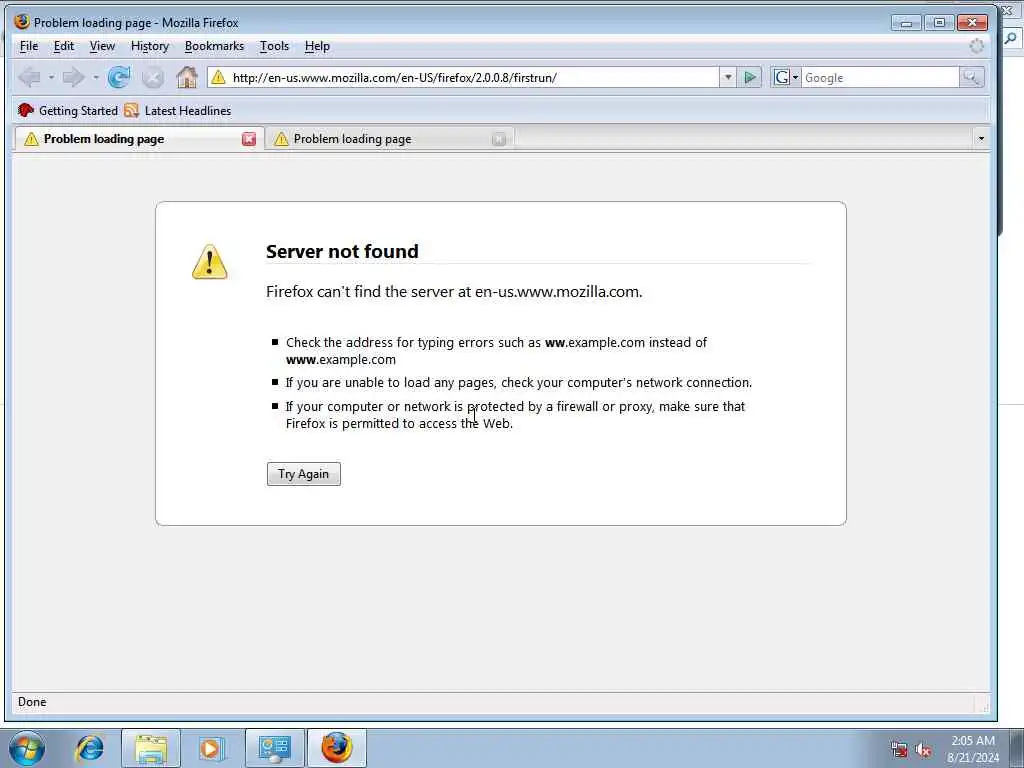Image resolution: width=1024 pixels, height=768 pixels.
Task: Open the list all tabs dropdown
Action: [981, 138]
